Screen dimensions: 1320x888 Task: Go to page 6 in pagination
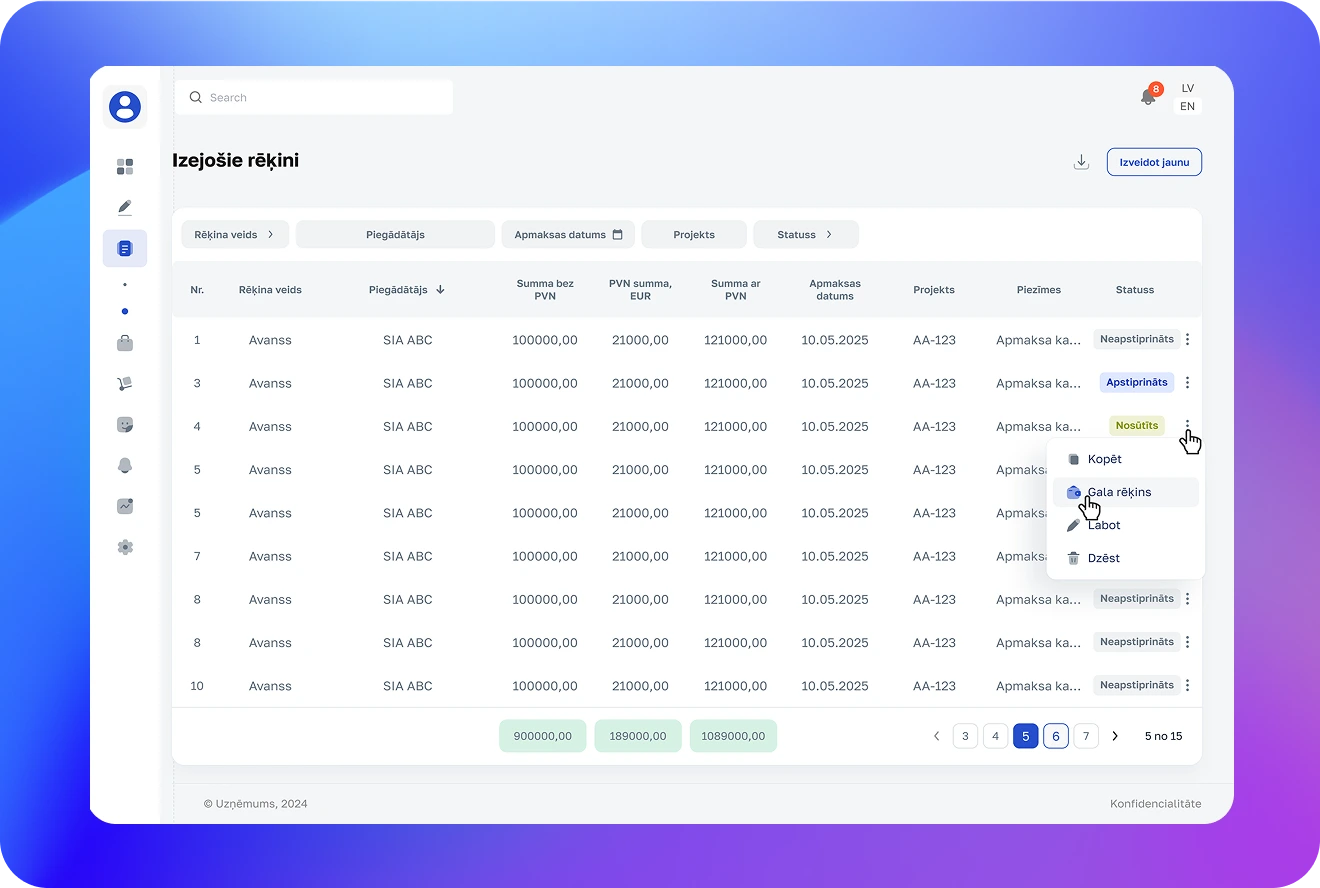1055,736
